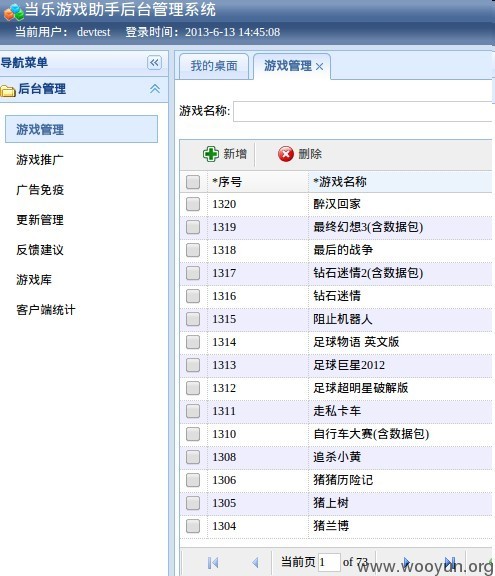Select game name 走私卡车
The height and width of the screenshot is (576, 495).
point(337,411)
